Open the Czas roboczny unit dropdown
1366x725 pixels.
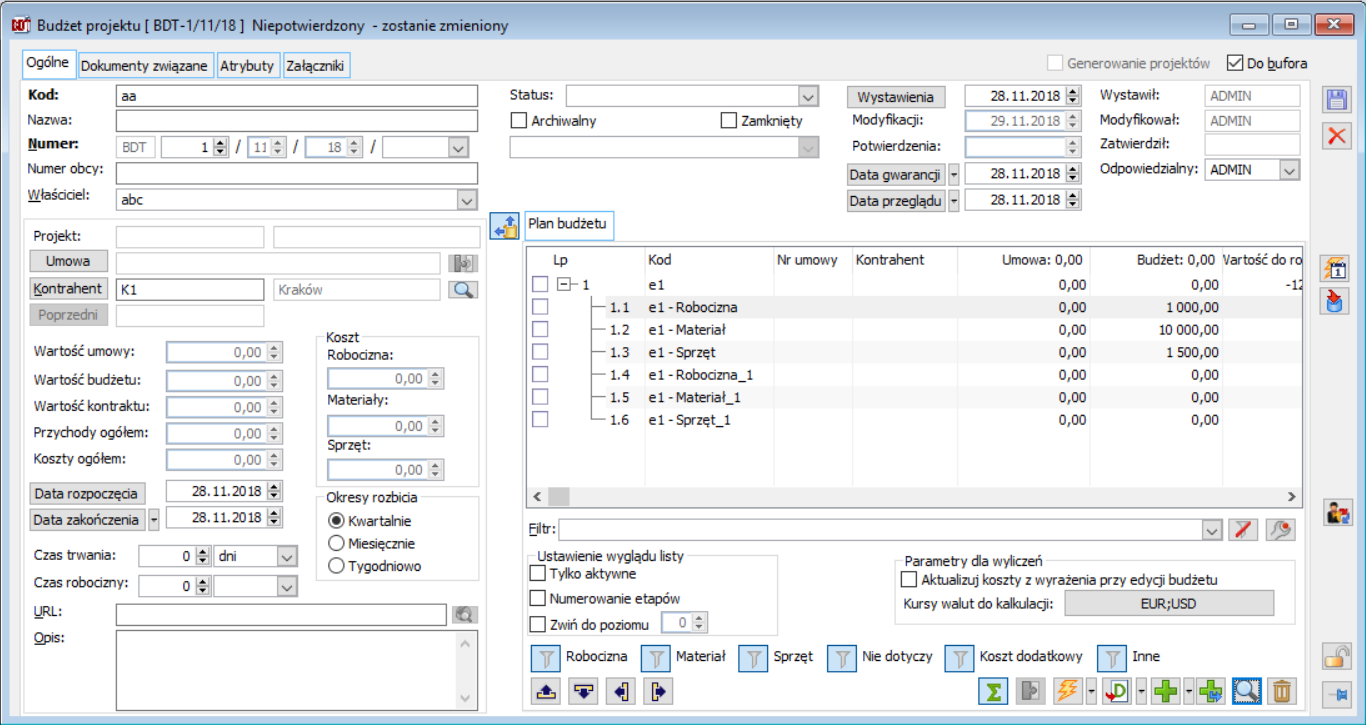(287, 587)
